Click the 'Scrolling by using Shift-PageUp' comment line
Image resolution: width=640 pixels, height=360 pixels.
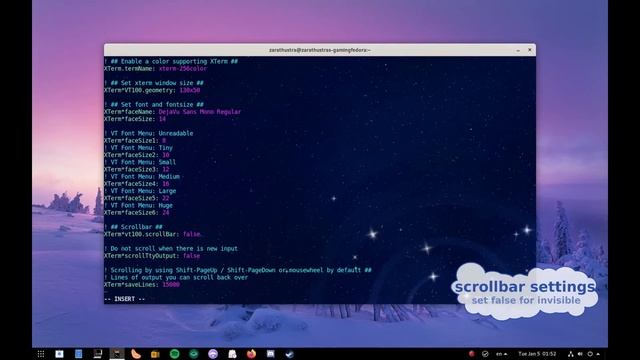(238, 270)
